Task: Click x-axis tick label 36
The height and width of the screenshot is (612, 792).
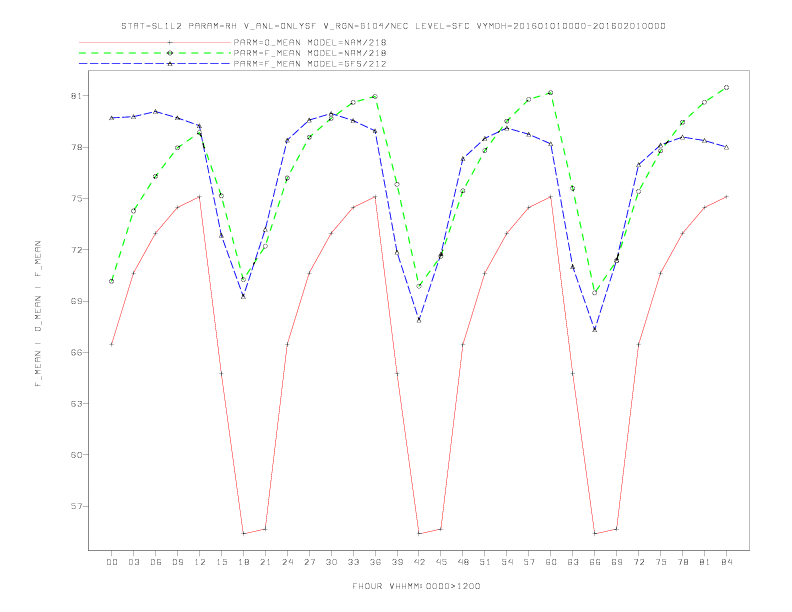Action: pyautogui.click(x=375, y=562)
